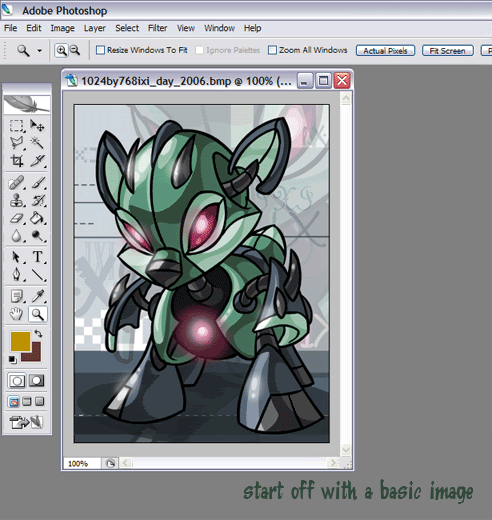Viewport: 492px width, 520px height.
Task: Select the Type tool
Action: tap(37, 257)
